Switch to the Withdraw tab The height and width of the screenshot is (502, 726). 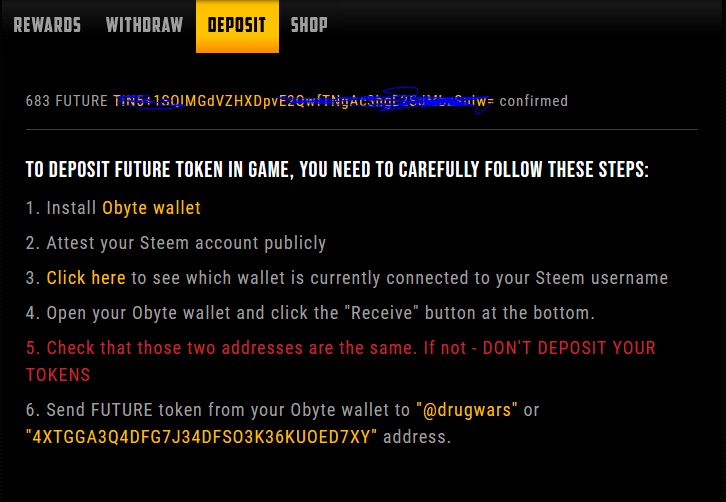pyautogui.click(x=144, y=25)
